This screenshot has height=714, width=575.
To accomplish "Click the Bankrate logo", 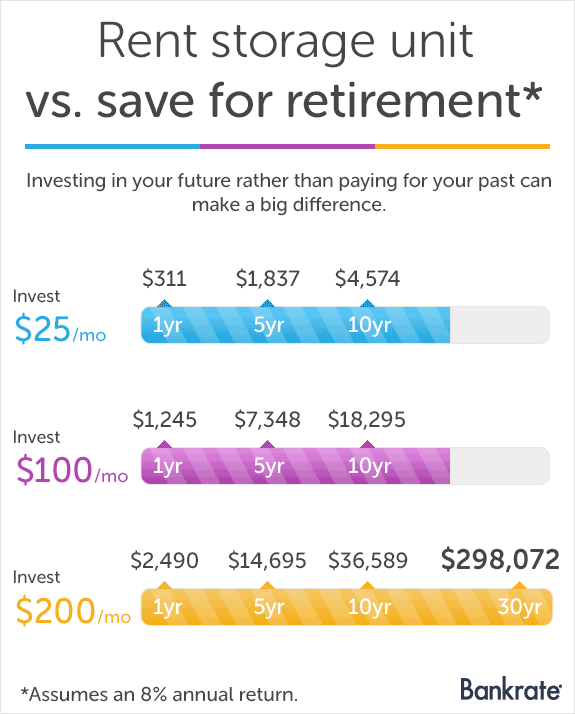I will tap(510, 689).
